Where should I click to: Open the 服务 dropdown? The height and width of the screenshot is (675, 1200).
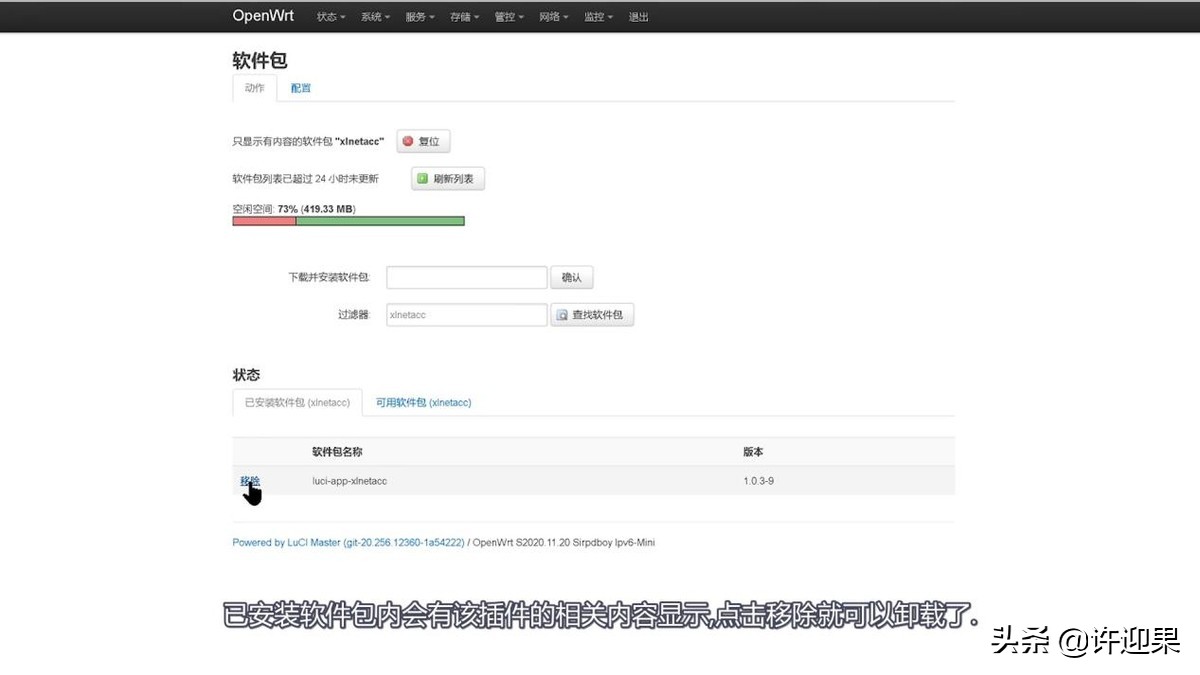(x=418, y=16)
